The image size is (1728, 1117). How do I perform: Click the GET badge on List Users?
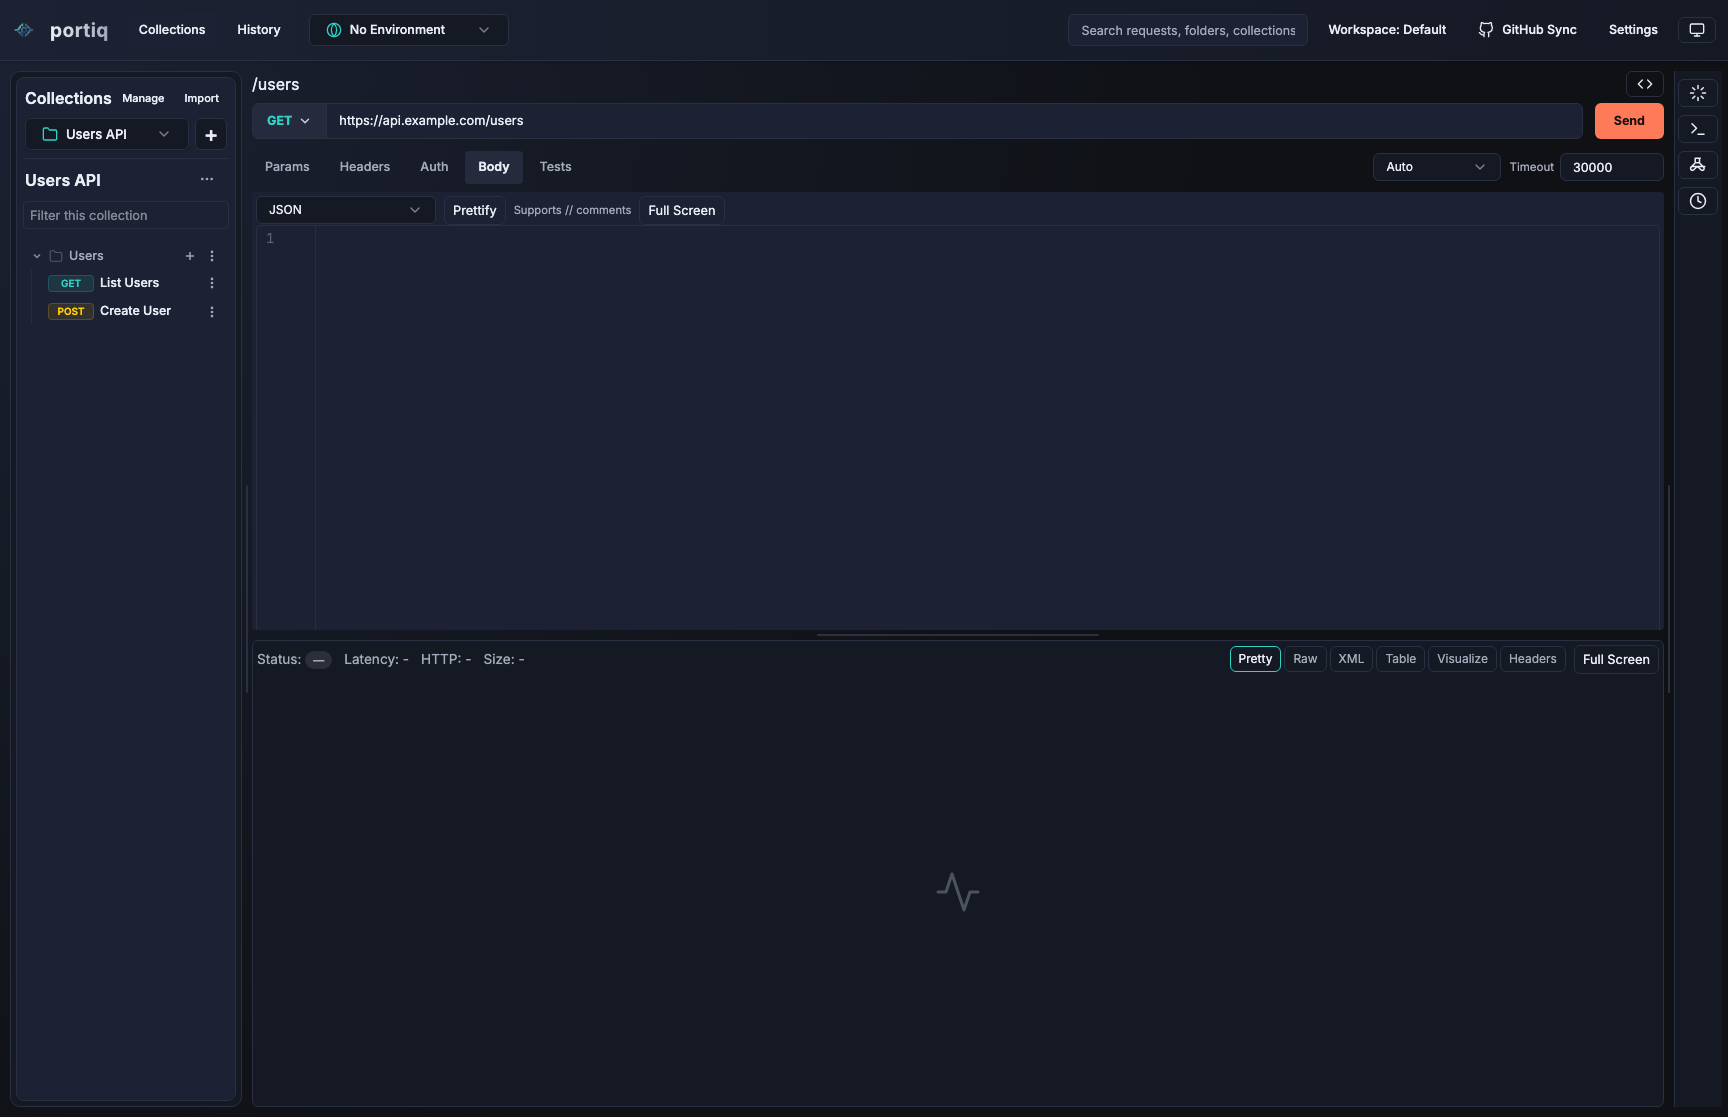(71, 283)
